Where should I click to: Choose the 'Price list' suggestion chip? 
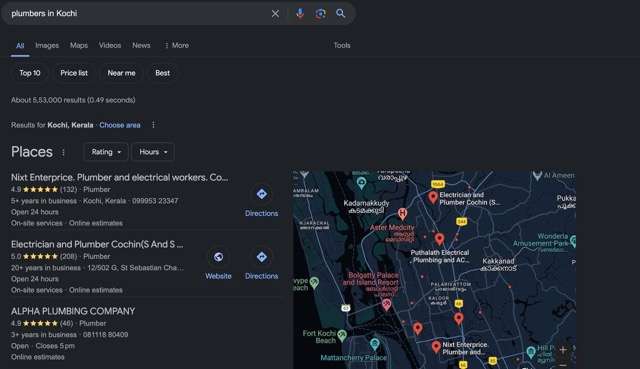(74, 73)
